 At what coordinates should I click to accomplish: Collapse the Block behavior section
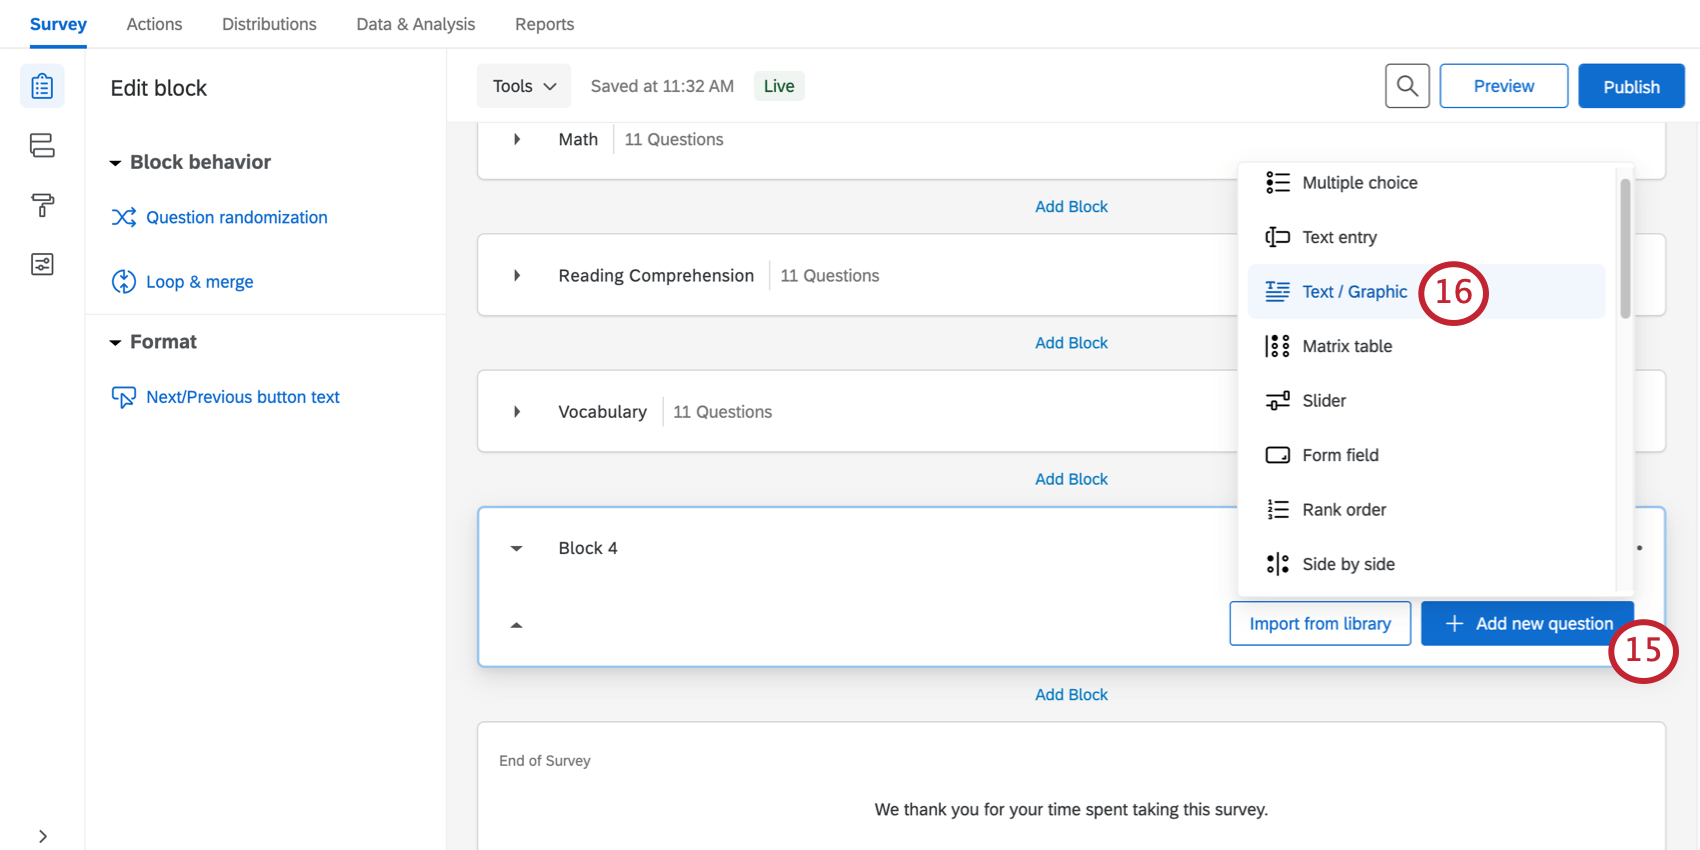(116, 163)
